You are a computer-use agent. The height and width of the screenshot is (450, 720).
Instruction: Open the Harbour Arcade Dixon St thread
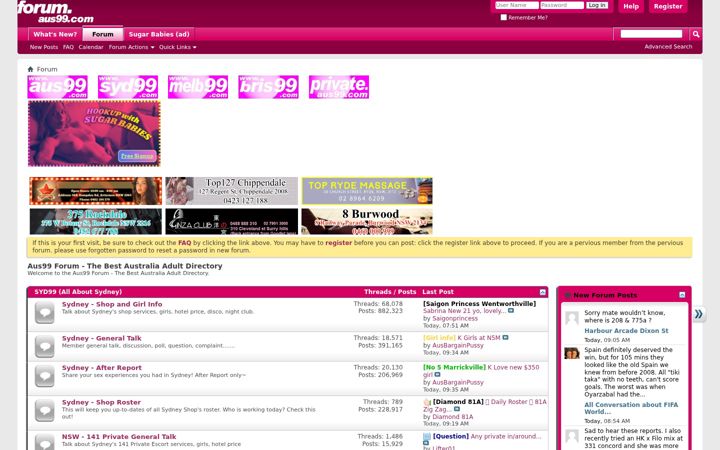click(626, 331)
